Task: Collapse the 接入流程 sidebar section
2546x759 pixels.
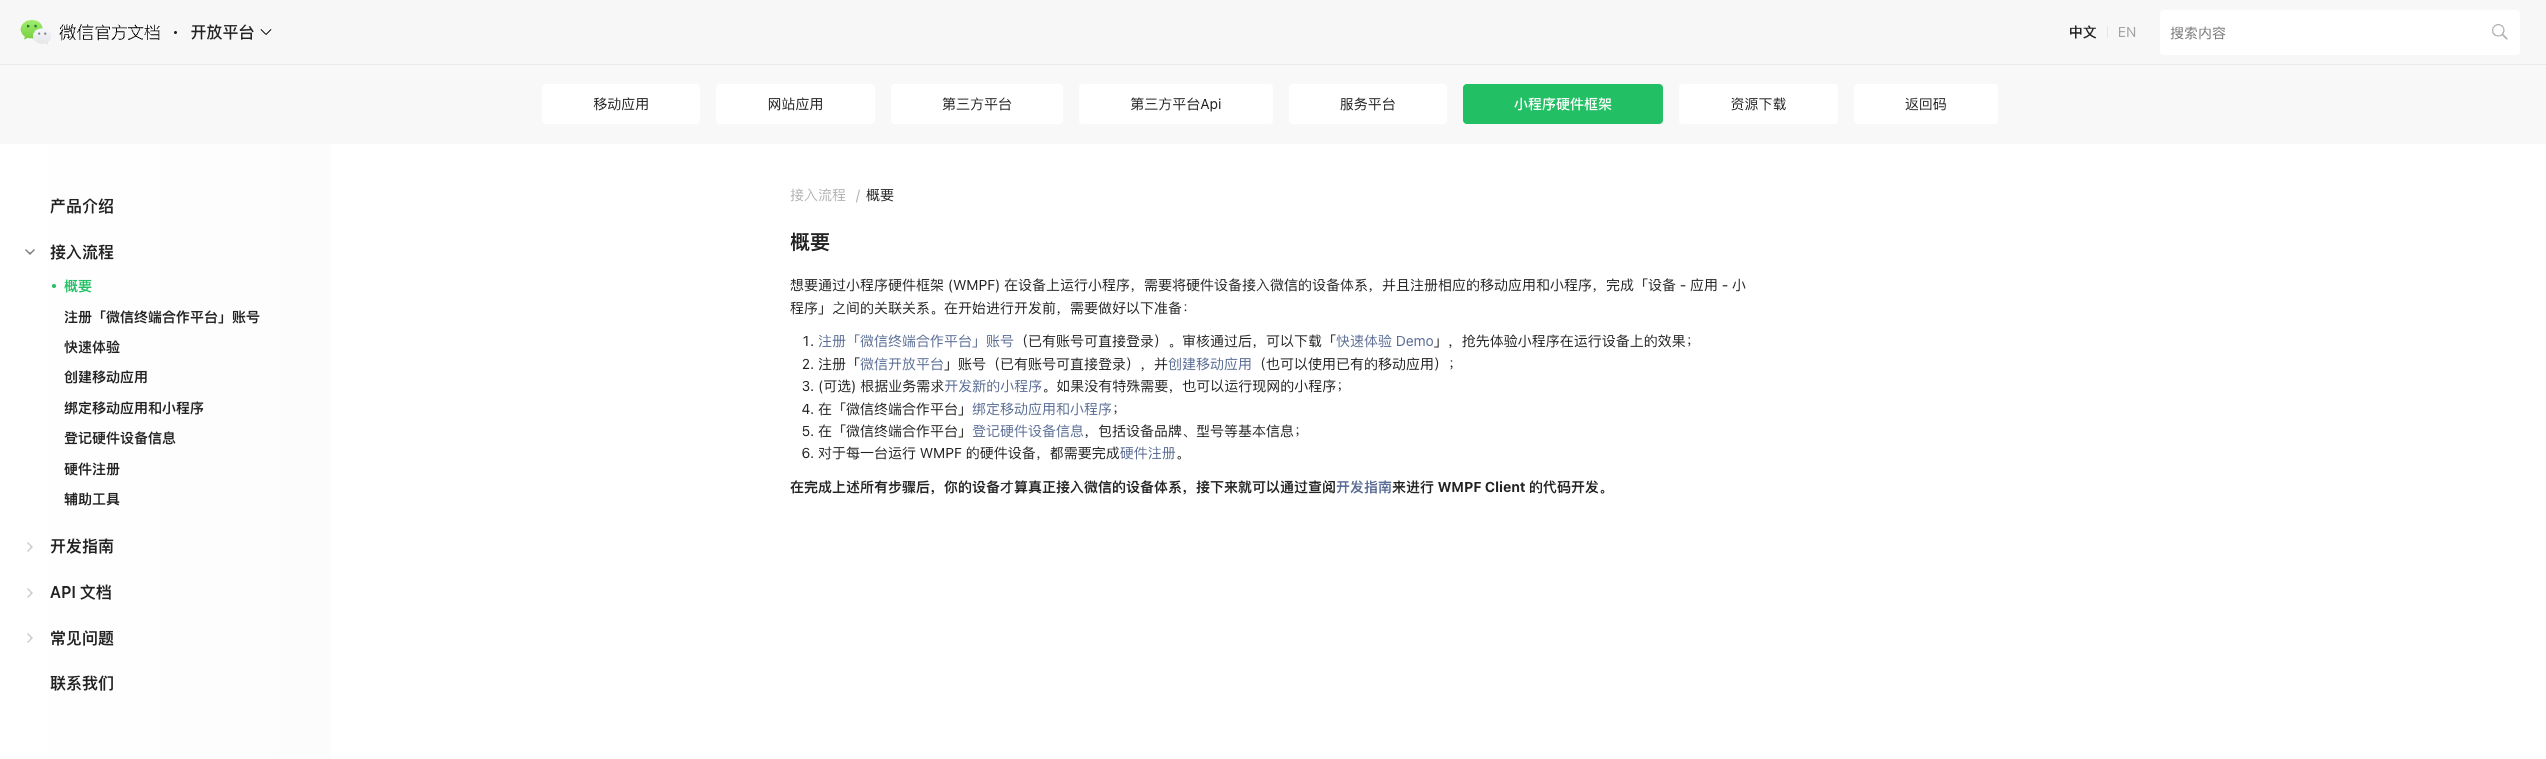Action: pyautogui.click(x=30, y=252)
